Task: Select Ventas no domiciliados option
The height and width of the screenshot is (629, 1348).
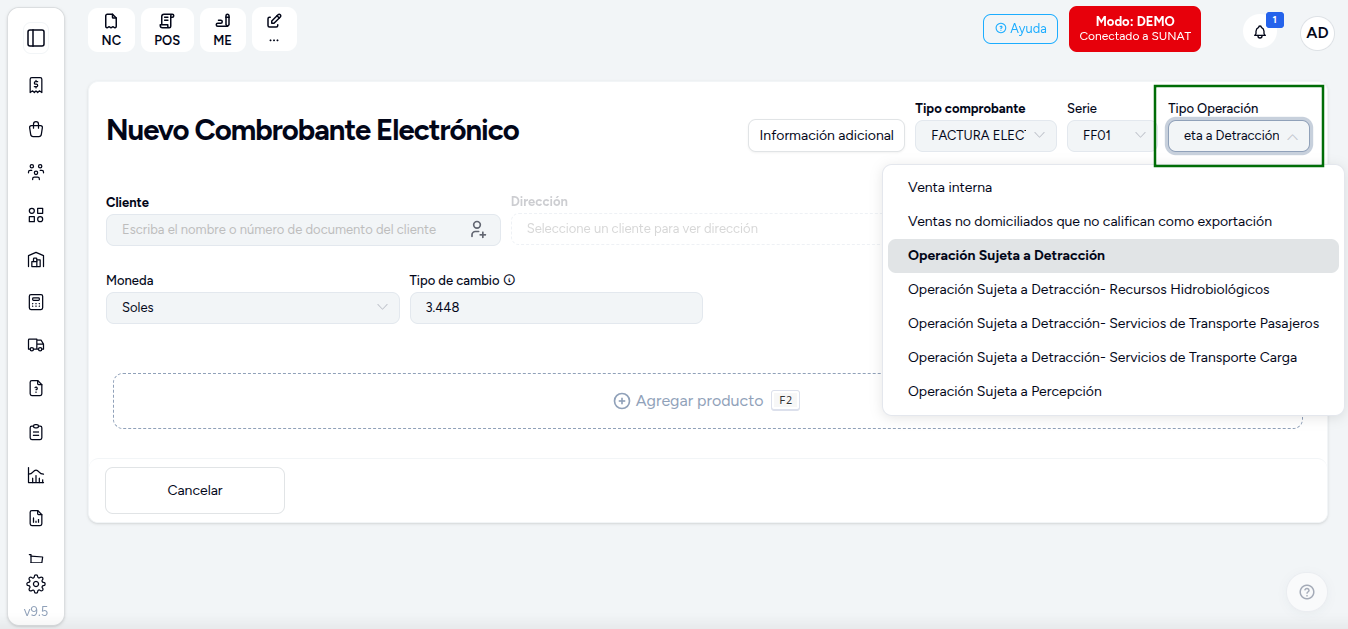Action: [1113, 222]
